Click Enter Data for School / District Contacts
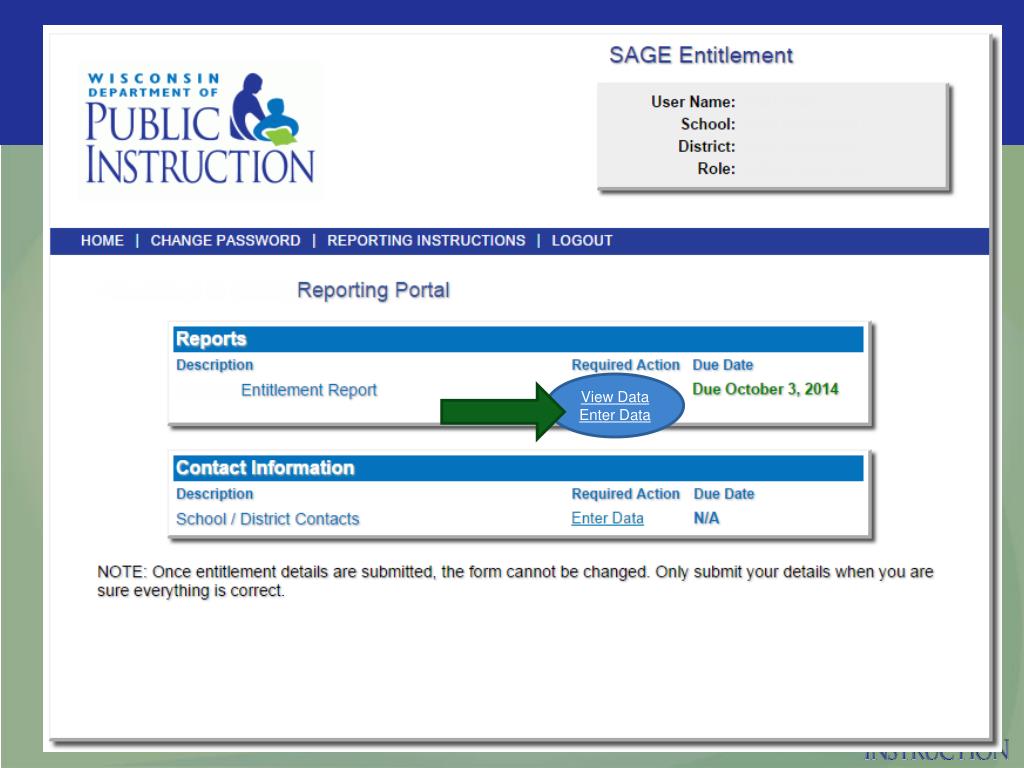Viewport: 1024px width, 768px height. click(607, 519)
